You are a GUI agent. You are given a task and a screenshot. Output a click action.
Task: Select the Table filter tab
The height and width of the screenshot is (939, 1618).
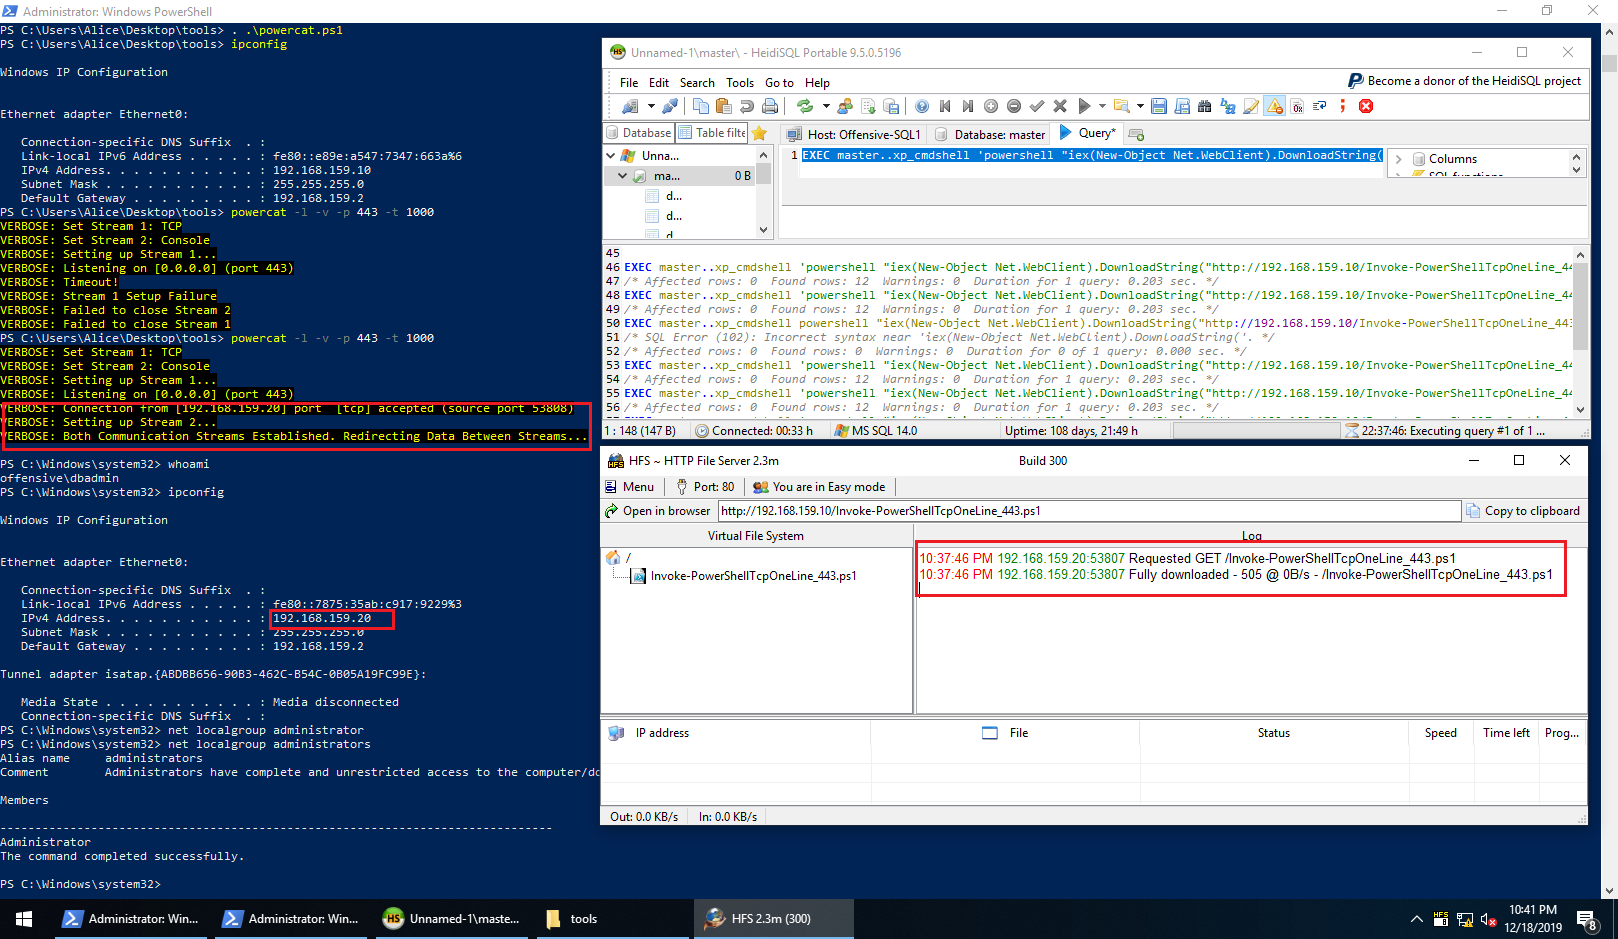pos(712,133)
